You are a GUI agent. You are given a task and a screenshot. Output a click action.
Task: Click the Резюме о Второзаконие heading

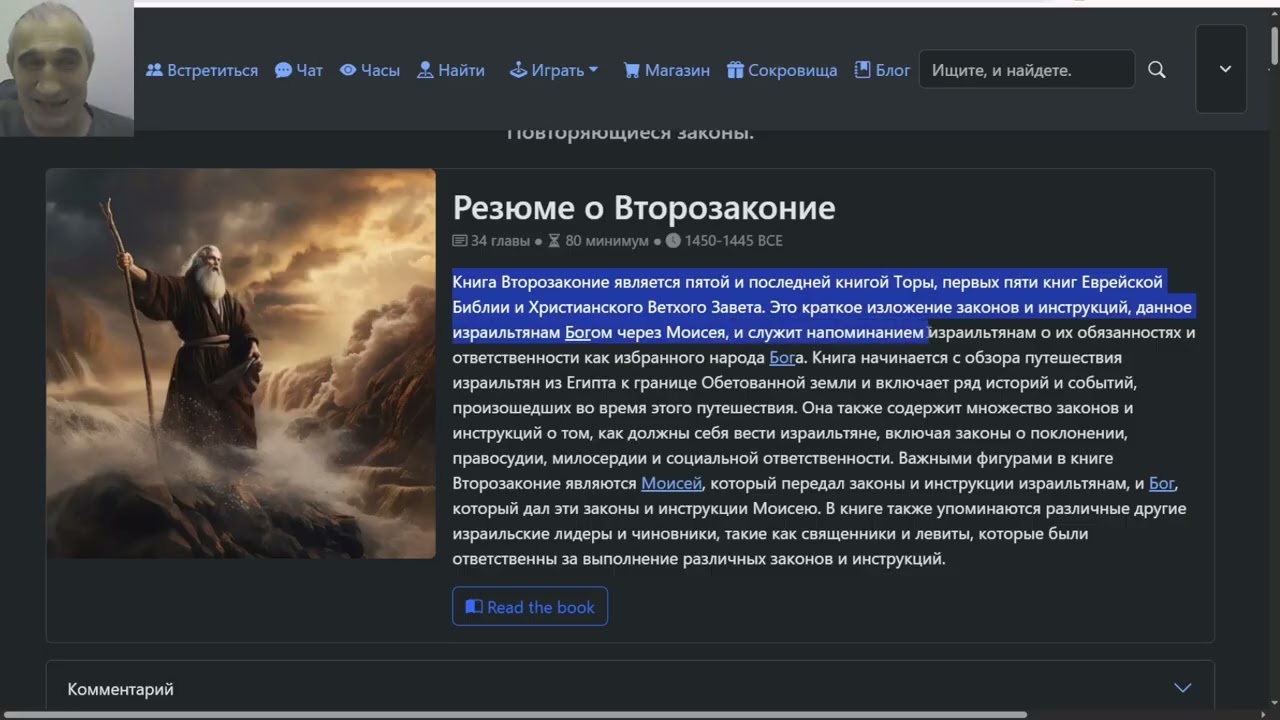pyautogui.click(x=644, y=208)
